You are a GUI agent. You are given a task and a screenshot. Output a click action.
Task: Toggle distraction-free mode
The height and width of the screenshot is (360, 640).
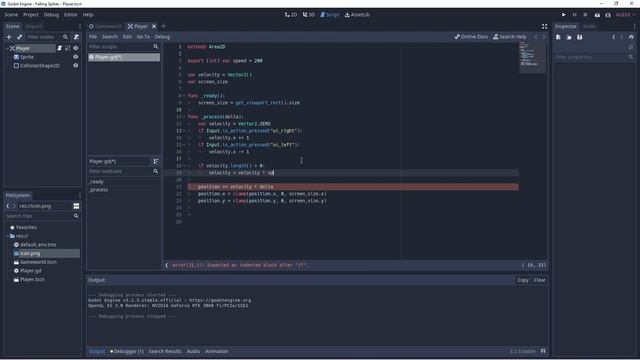544,26
